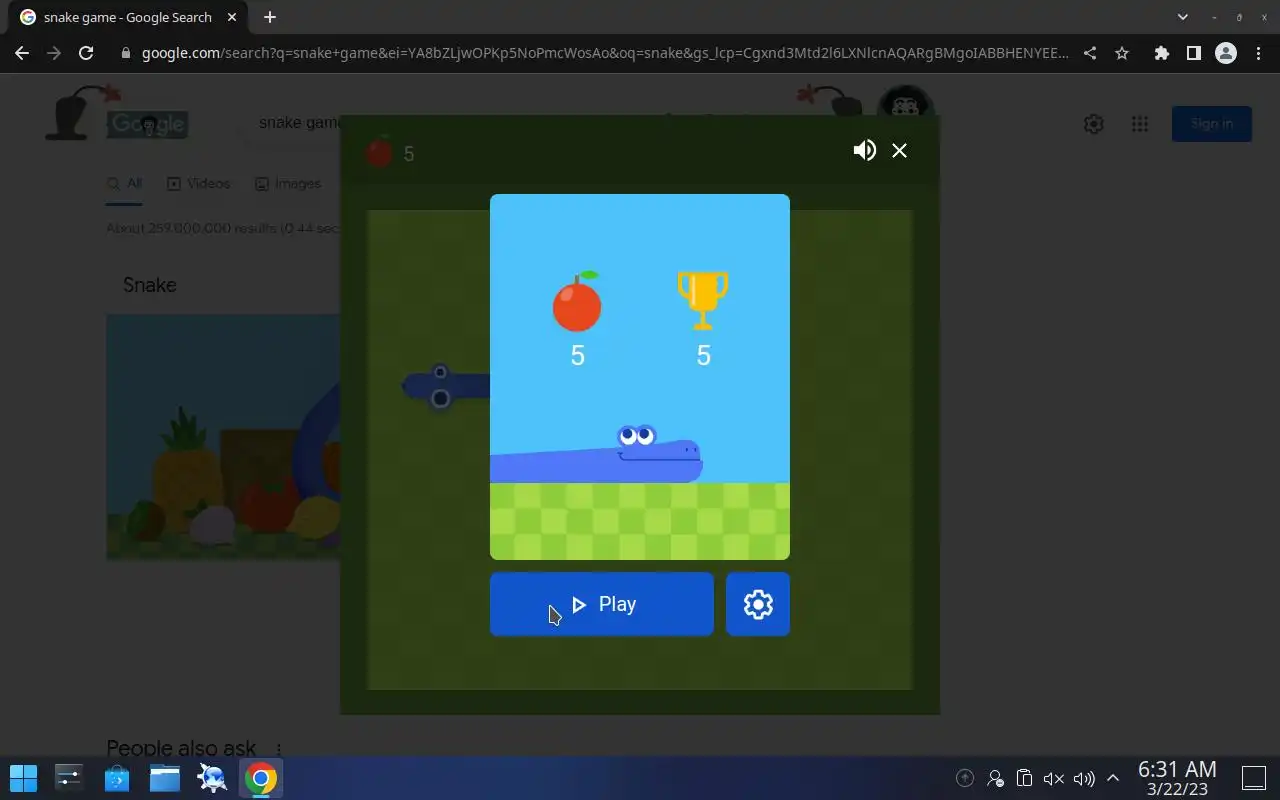Open a new Chrome tab
This screenshot has height=800, width=1280.
(x=270, y=17)
